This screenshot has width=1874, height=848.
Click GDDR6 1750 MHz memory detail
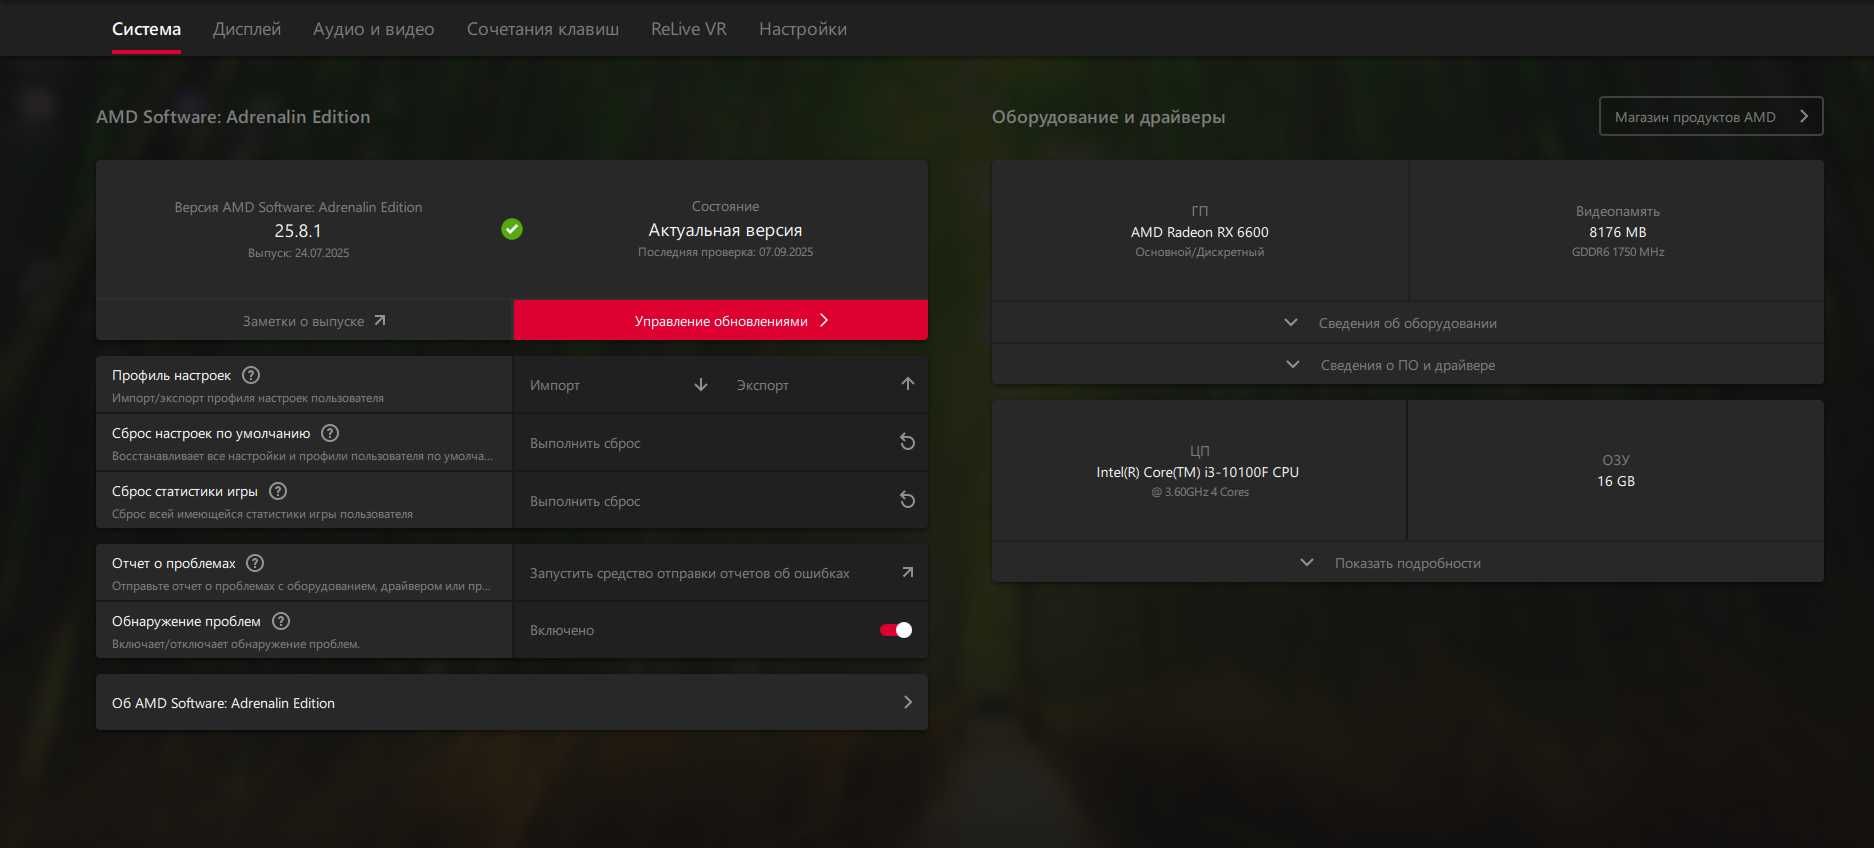point(1618,252)
